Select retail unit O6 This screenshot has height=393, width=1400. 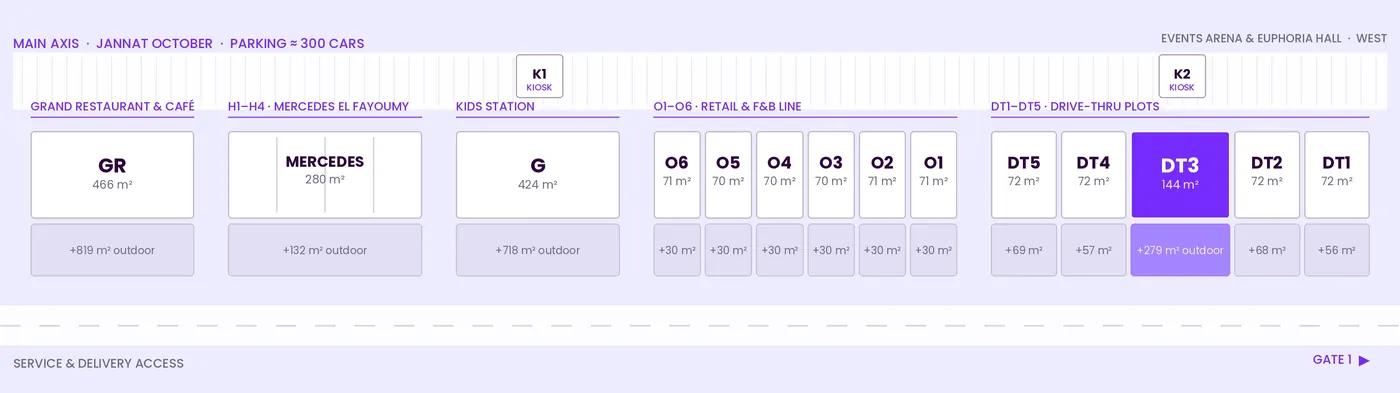tap(677, 175)
